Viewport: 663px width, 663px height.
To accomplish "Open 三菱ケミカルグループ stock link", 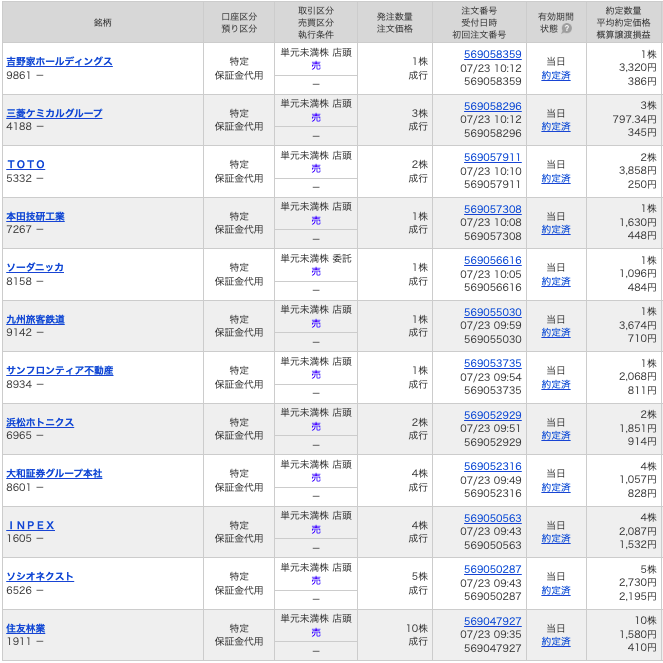I will pyautogui.click(x=54, y=113).
